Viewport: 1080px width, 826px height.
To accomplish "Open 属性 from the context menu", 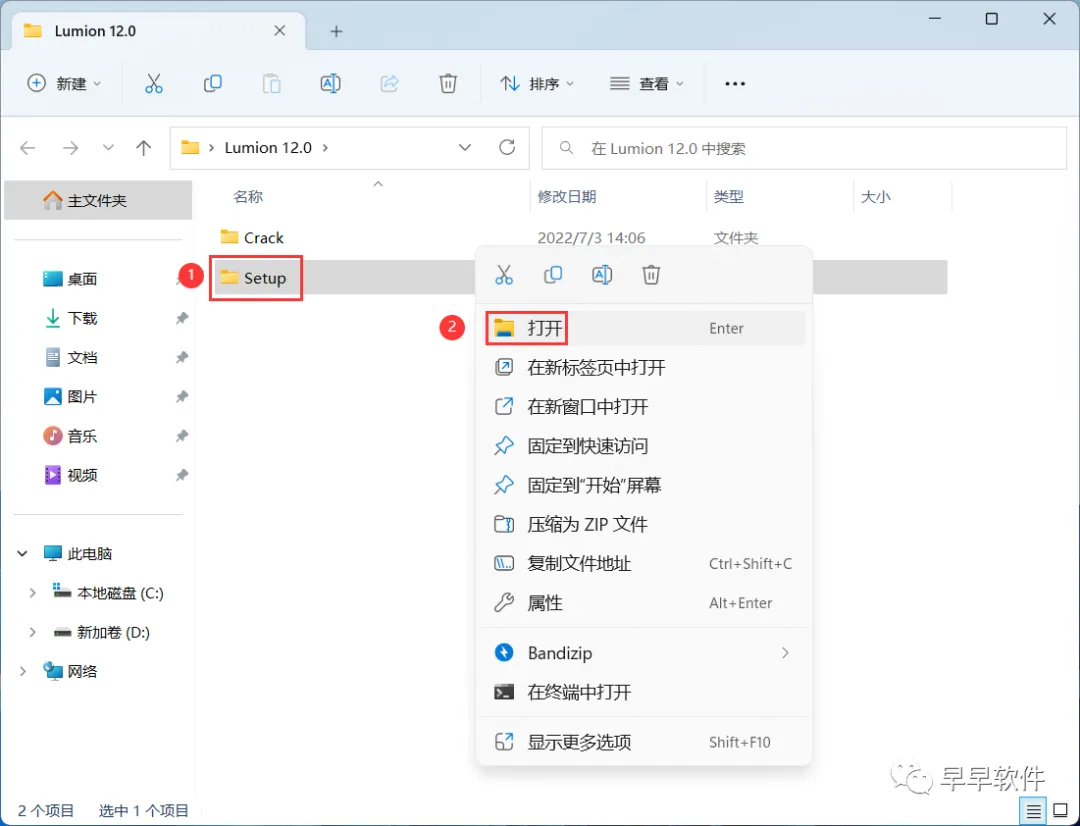I will (645, 603).
